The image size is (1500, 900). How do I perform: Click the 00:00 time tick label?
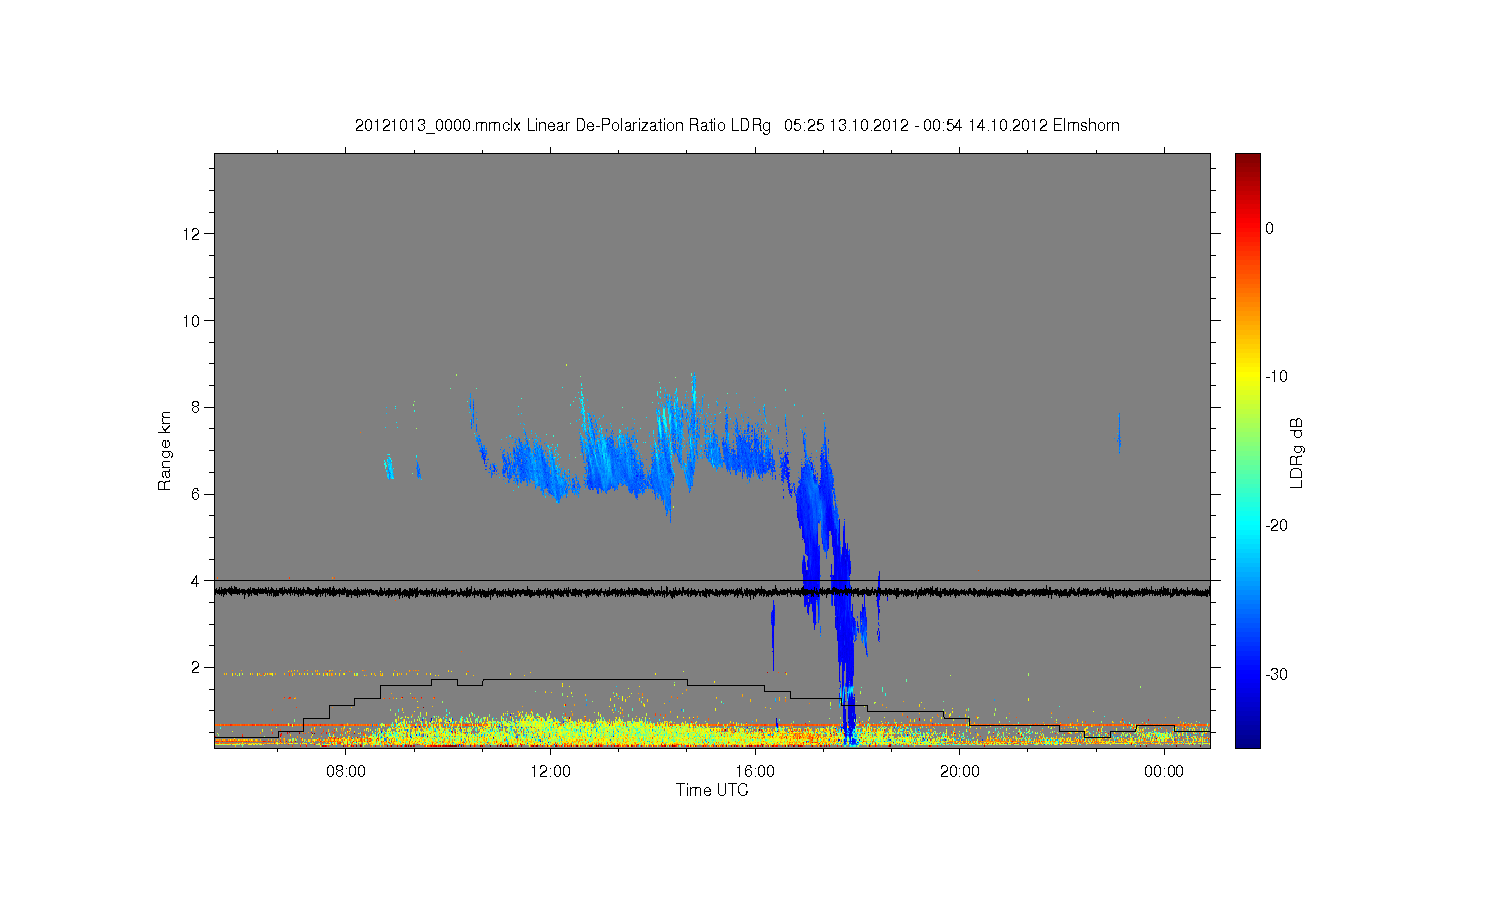click(x=1164, y=772)
